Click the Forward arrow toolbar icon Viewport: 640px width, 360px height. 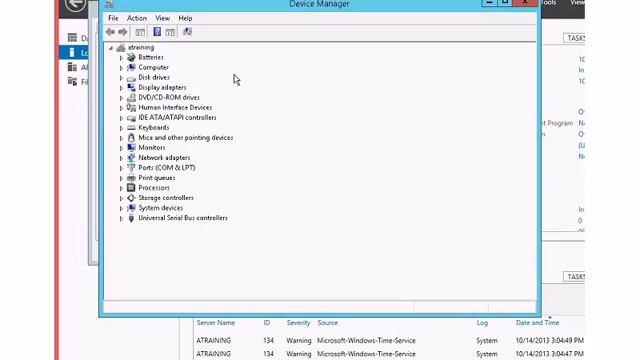122,32
